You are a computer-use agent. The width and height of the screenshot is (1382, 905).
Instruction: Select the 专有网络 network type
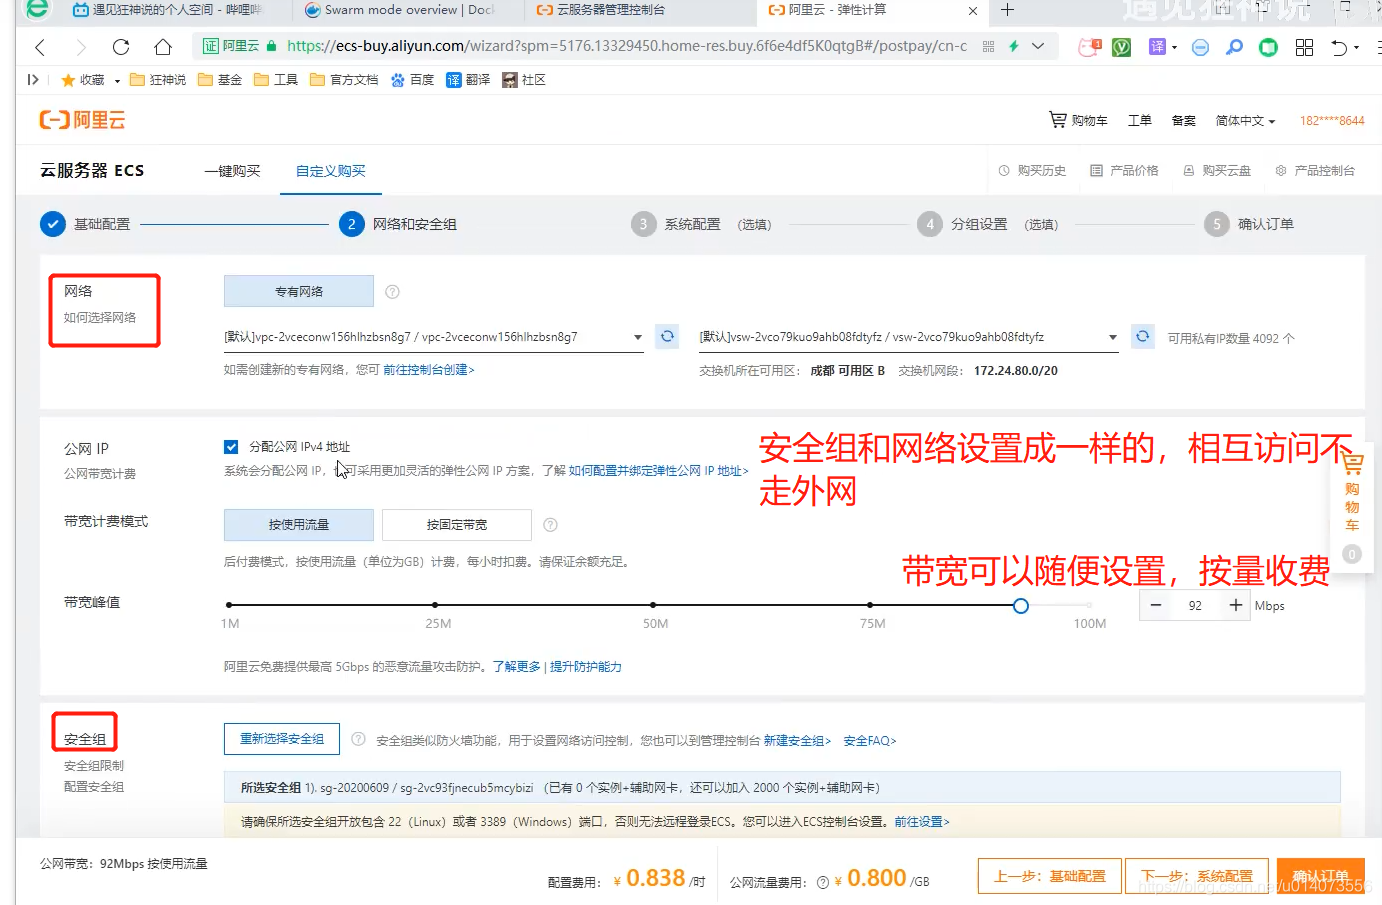tap(299, 291)
